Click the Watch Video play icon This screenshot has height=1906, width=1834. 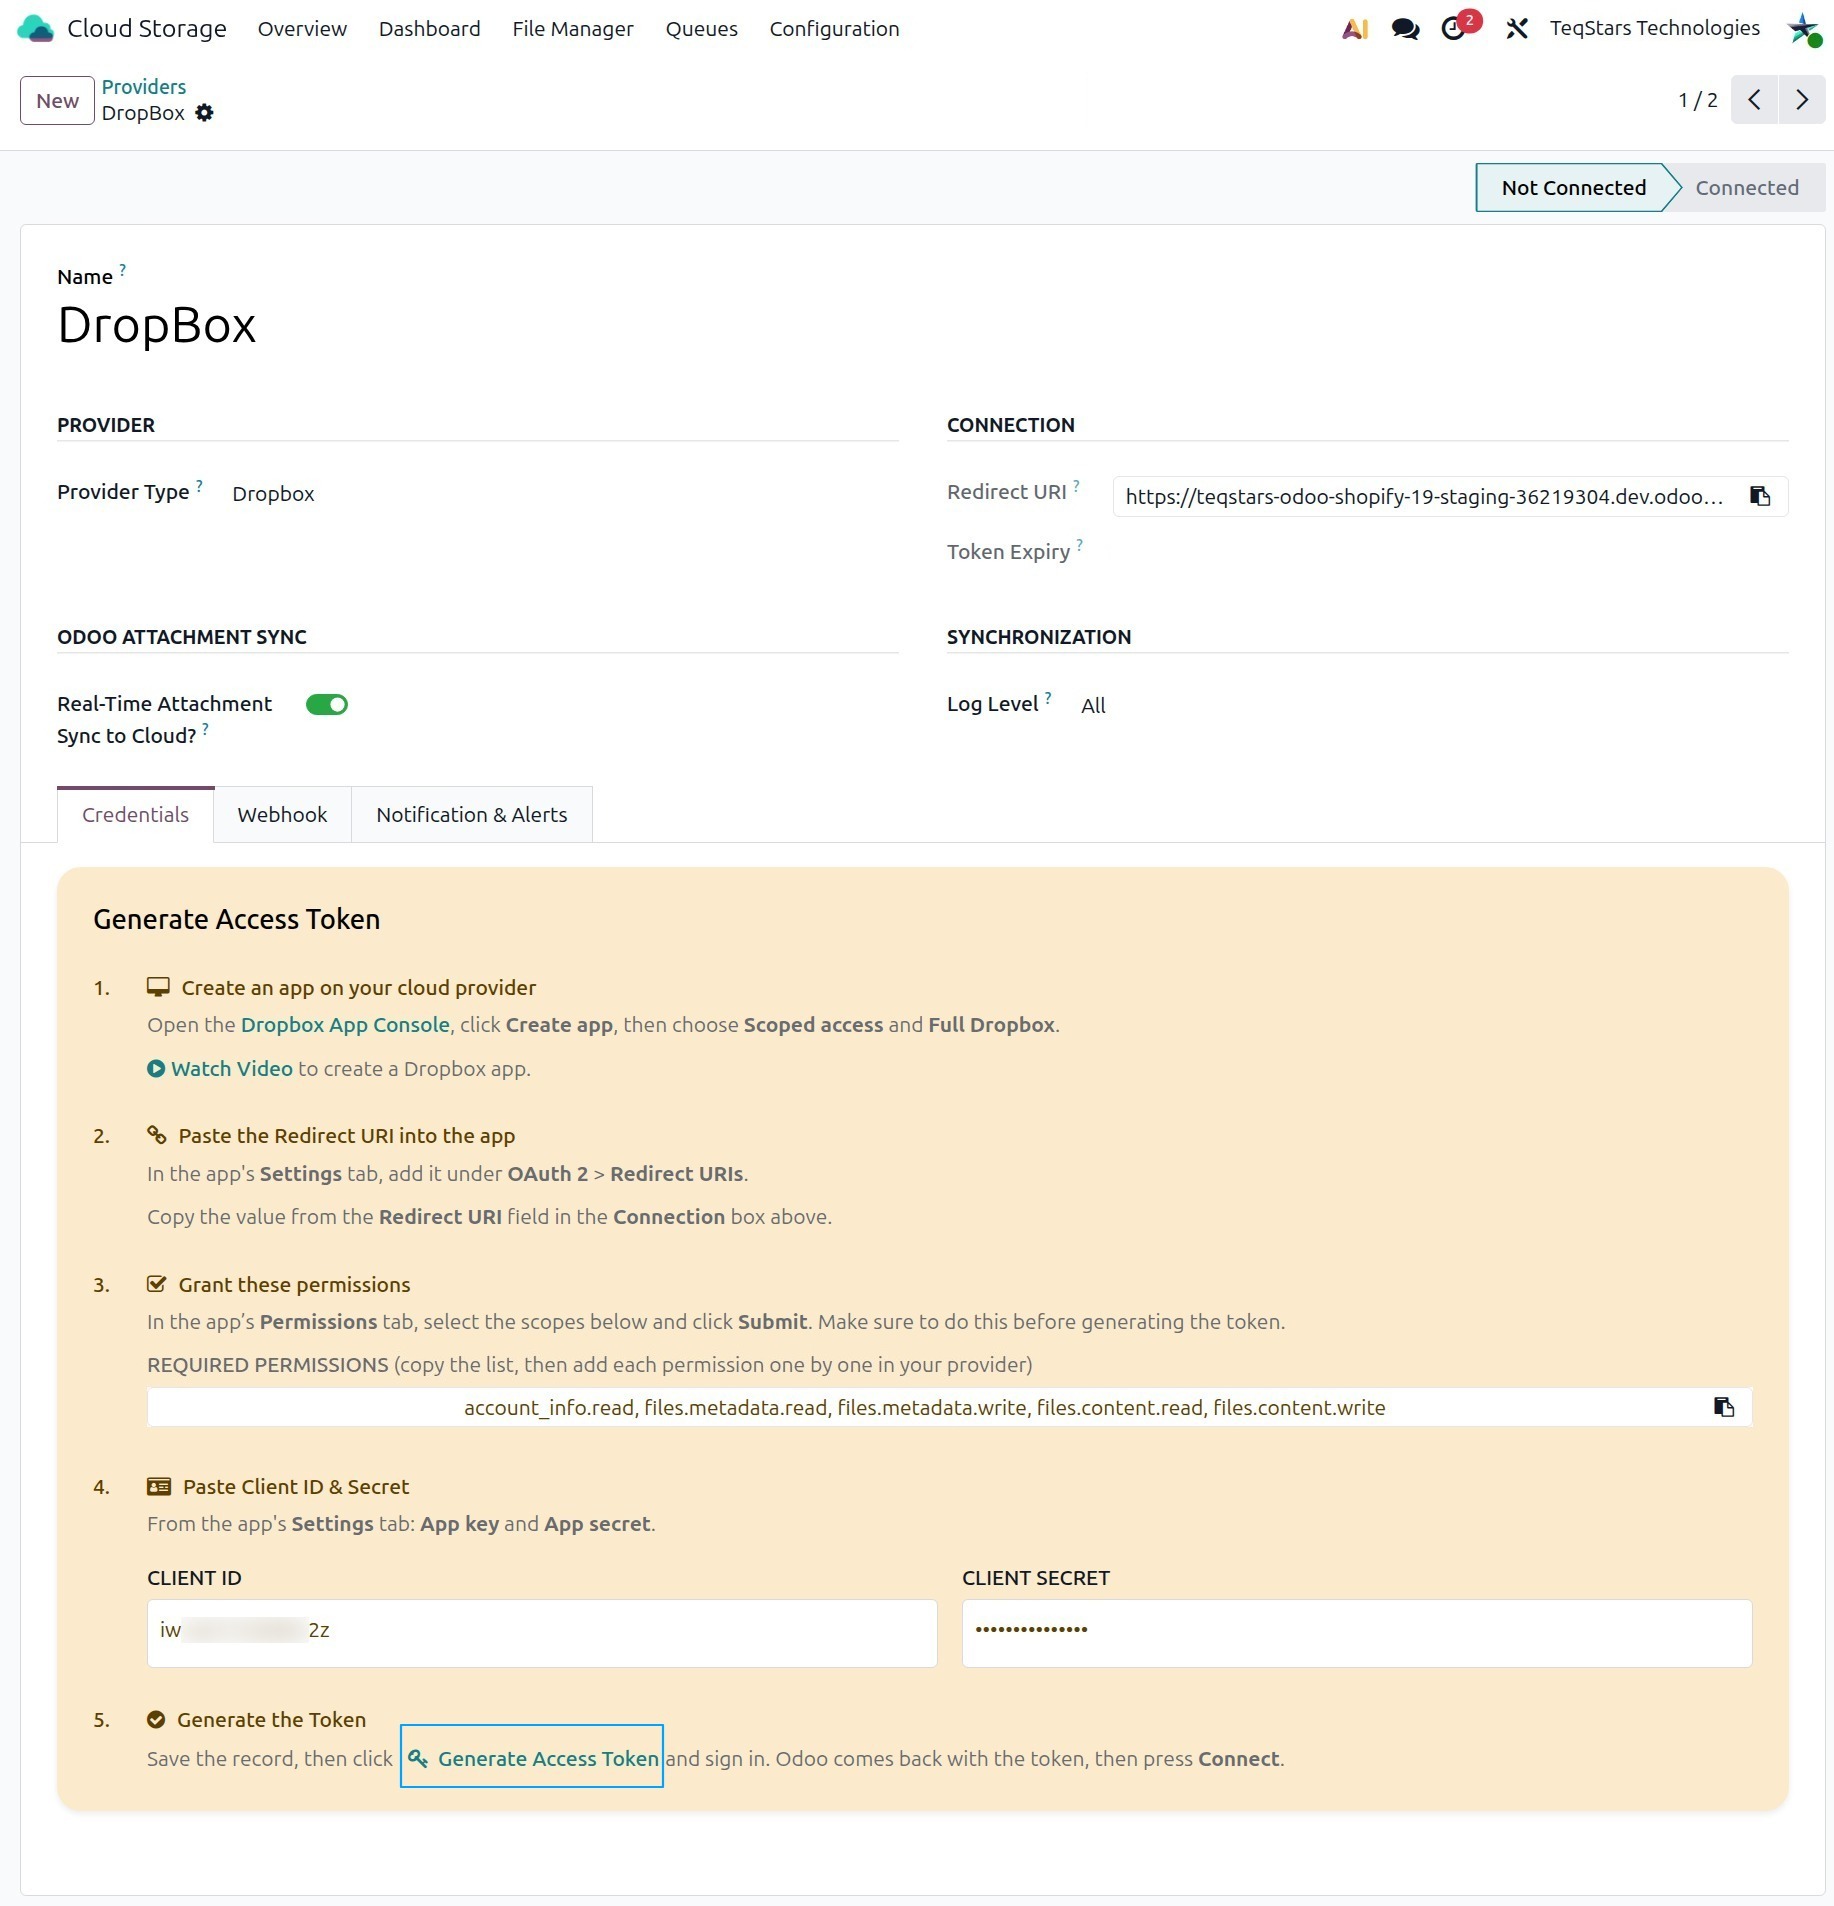click(x=156, y=1068)
